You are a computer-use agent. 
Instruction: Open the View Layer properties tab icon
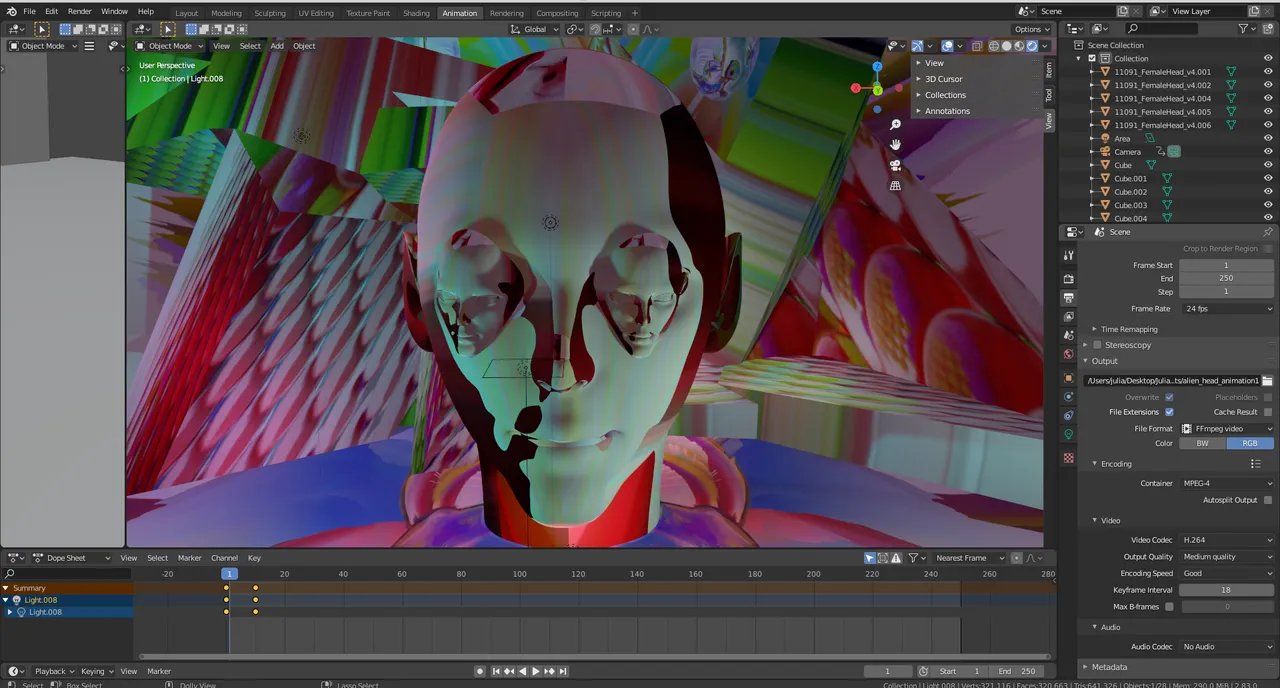coord(1068,317)
